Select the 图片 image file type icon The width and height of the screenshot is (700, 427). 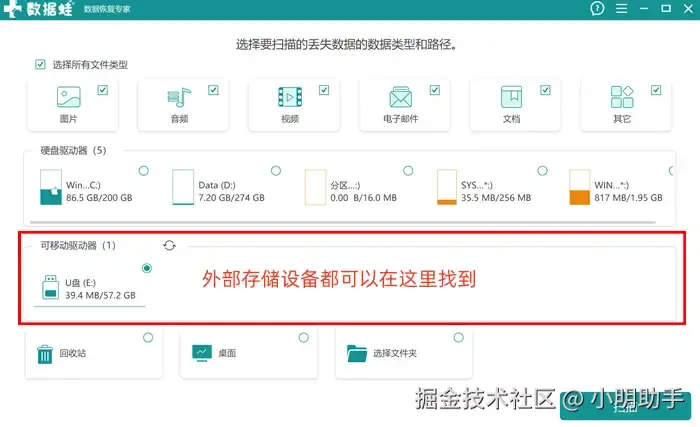(69, 97)
